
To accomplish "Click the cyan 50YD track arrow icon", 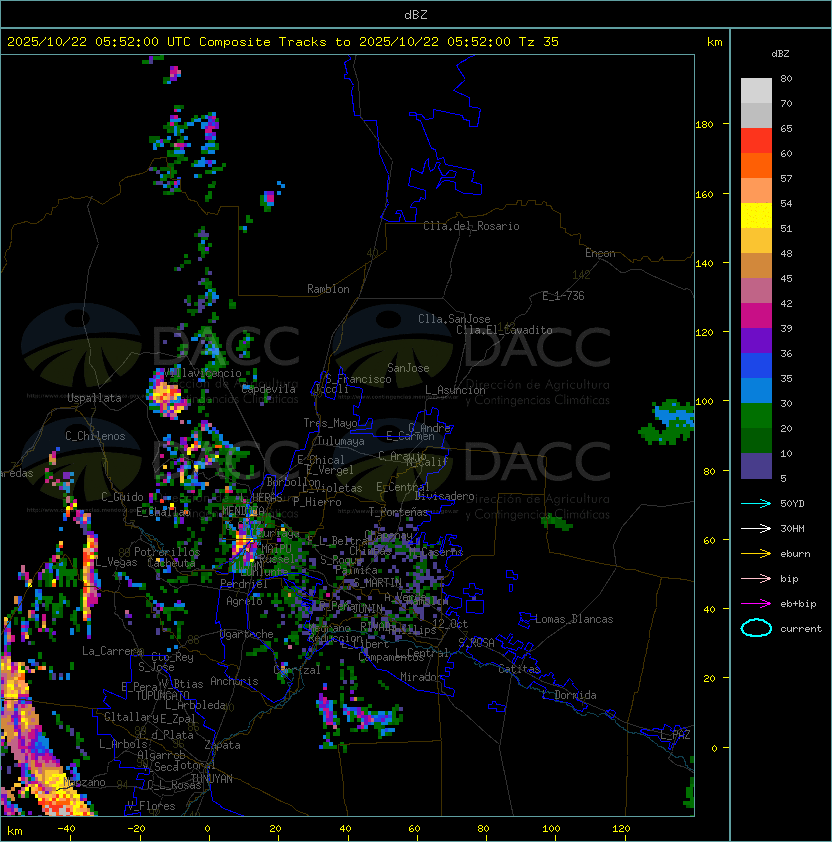I will (756, 503).
